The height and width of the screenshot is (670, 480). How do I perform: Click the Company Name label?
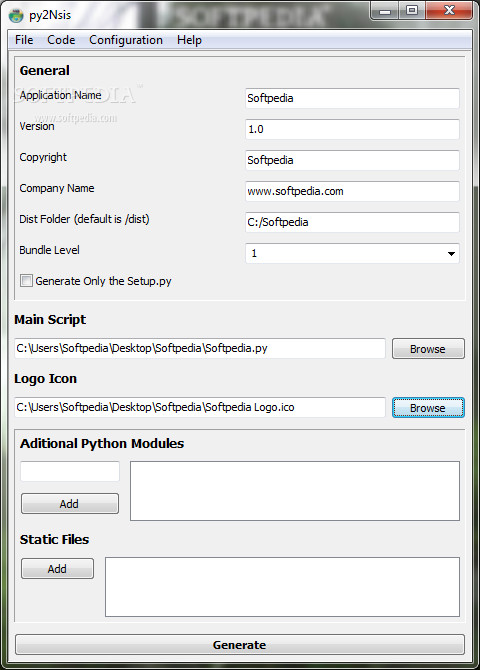(x=57, y=188)
